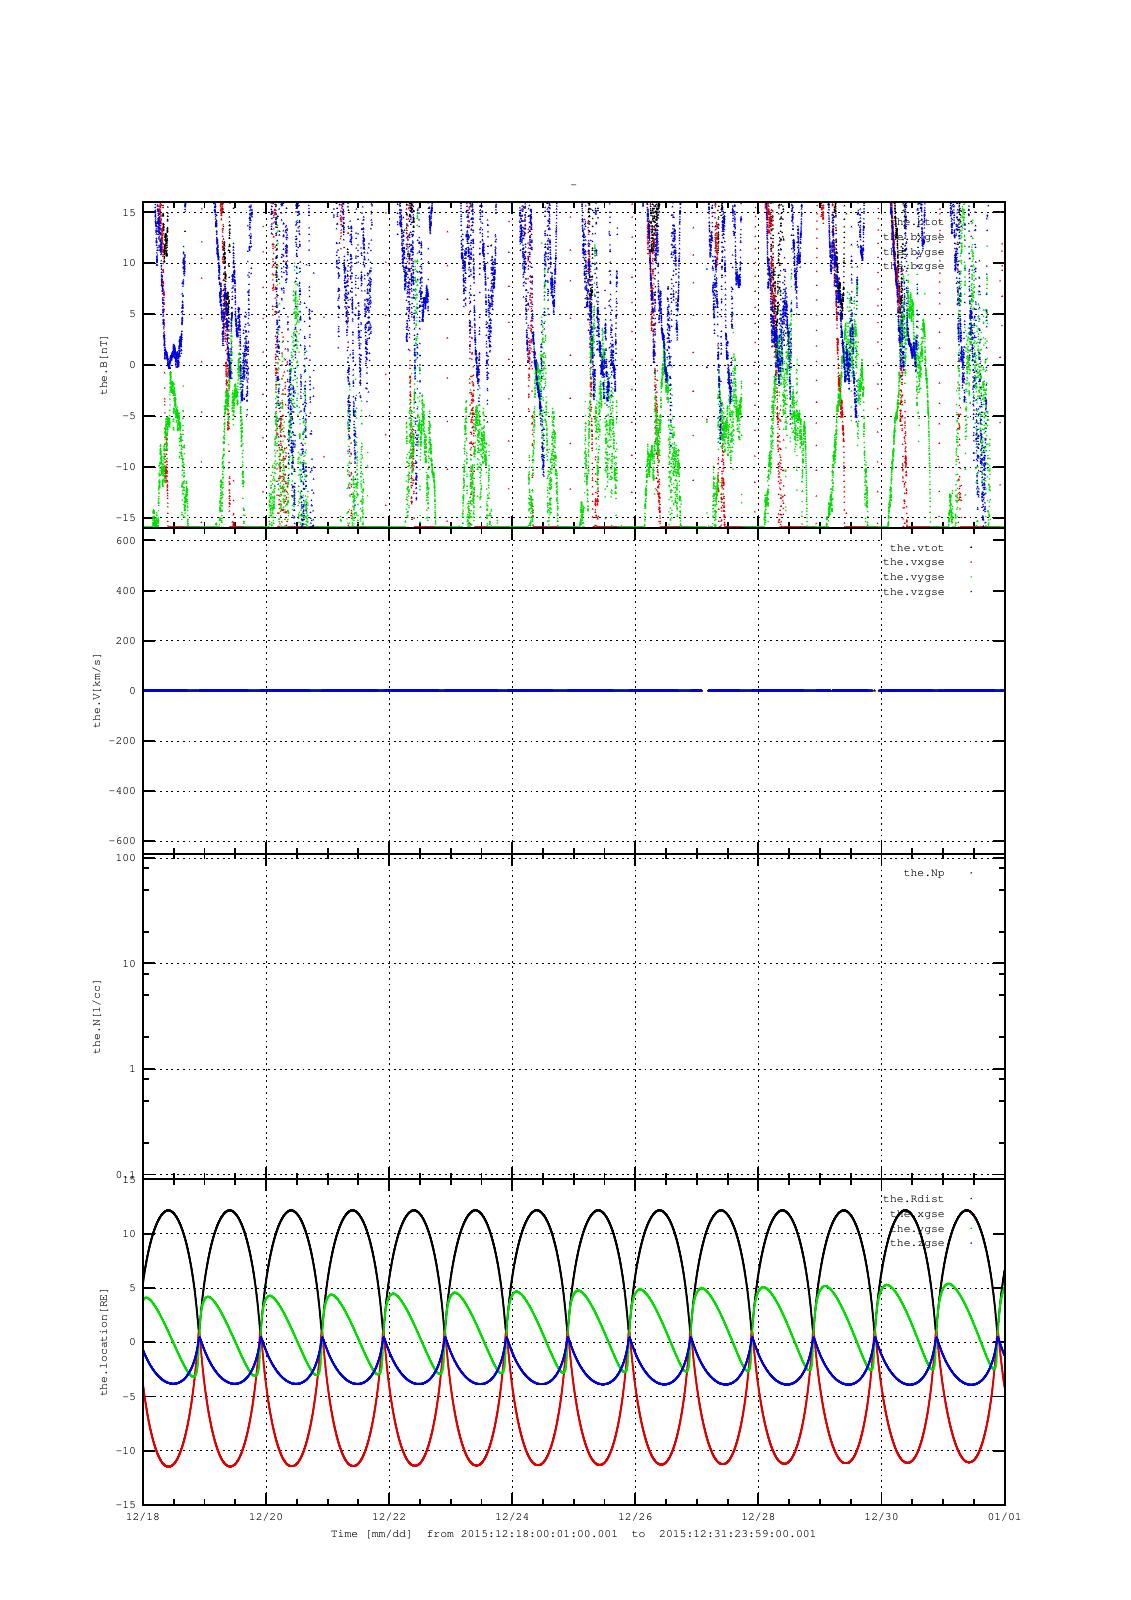
Task: Click the 600 tick on velocity axis
Action: (126, 541)
